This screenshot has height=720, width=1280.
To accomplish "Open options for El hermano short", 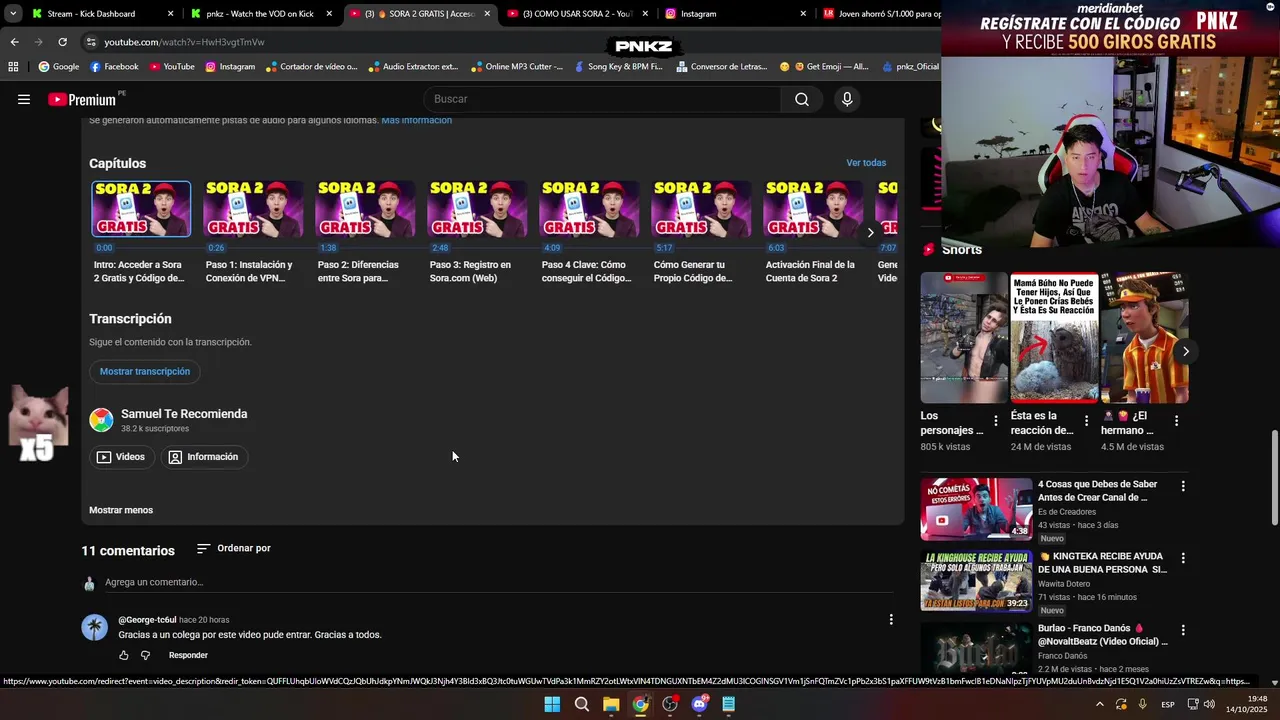I will click(1176, 421).
